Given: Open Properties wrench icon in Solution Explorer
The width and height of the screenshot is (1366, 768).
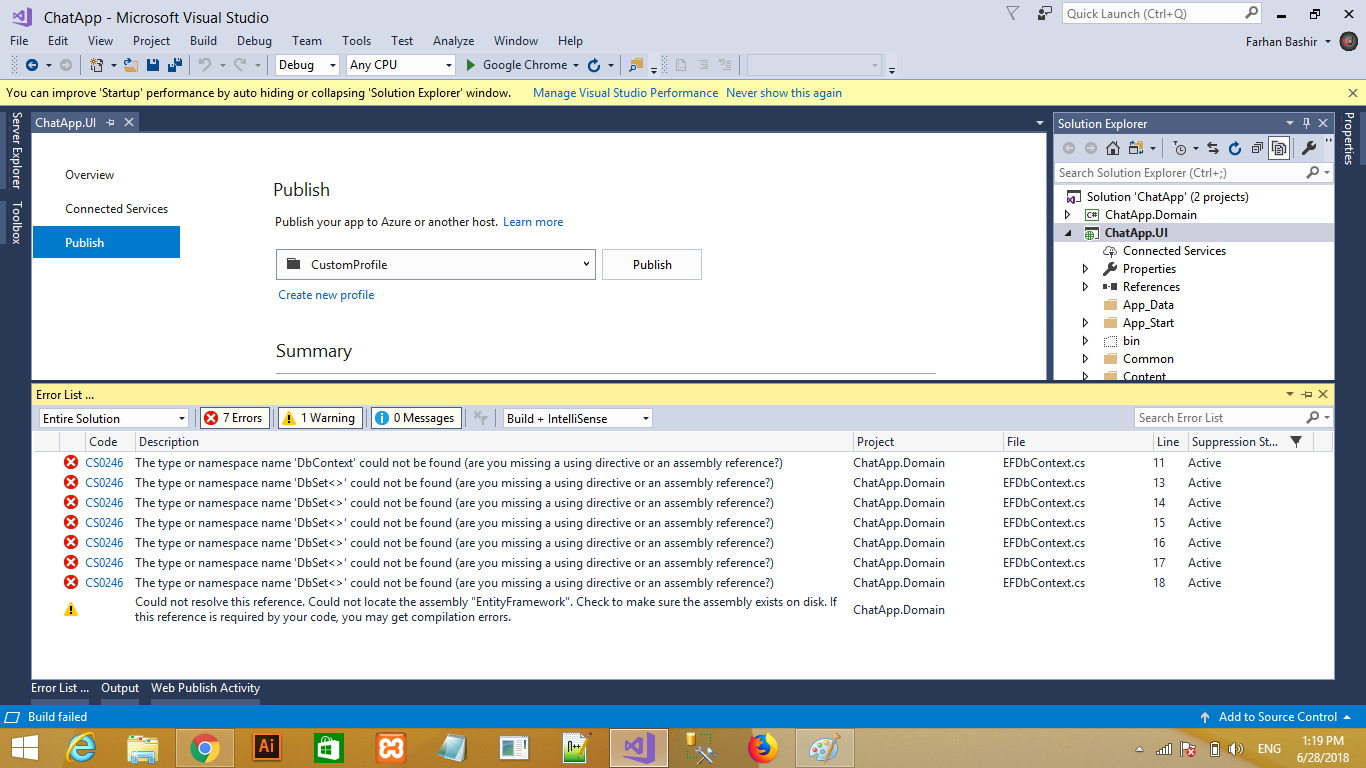Looking at the screenshot, I should (x=1308, y=148).
